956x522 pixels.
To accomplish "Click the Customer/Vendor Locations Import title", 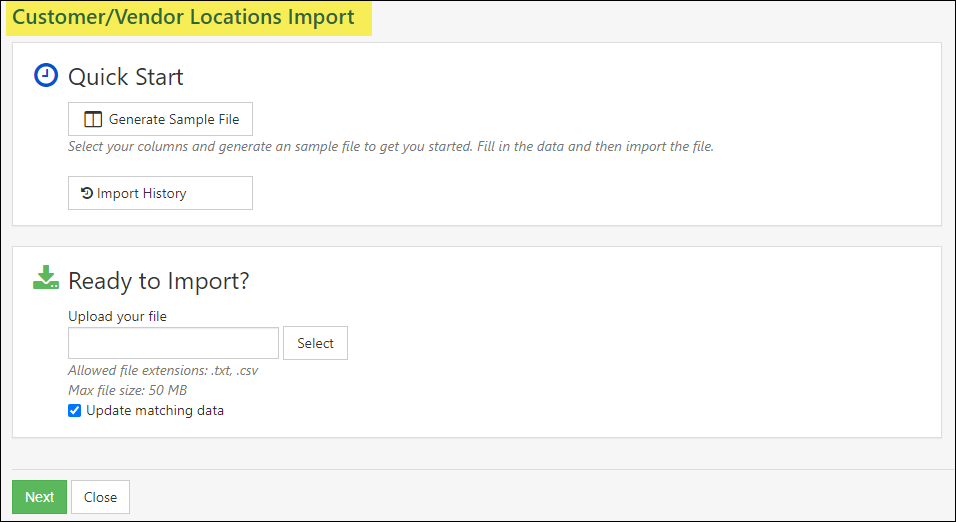I will pyautogui.click(x=184, y=17).
